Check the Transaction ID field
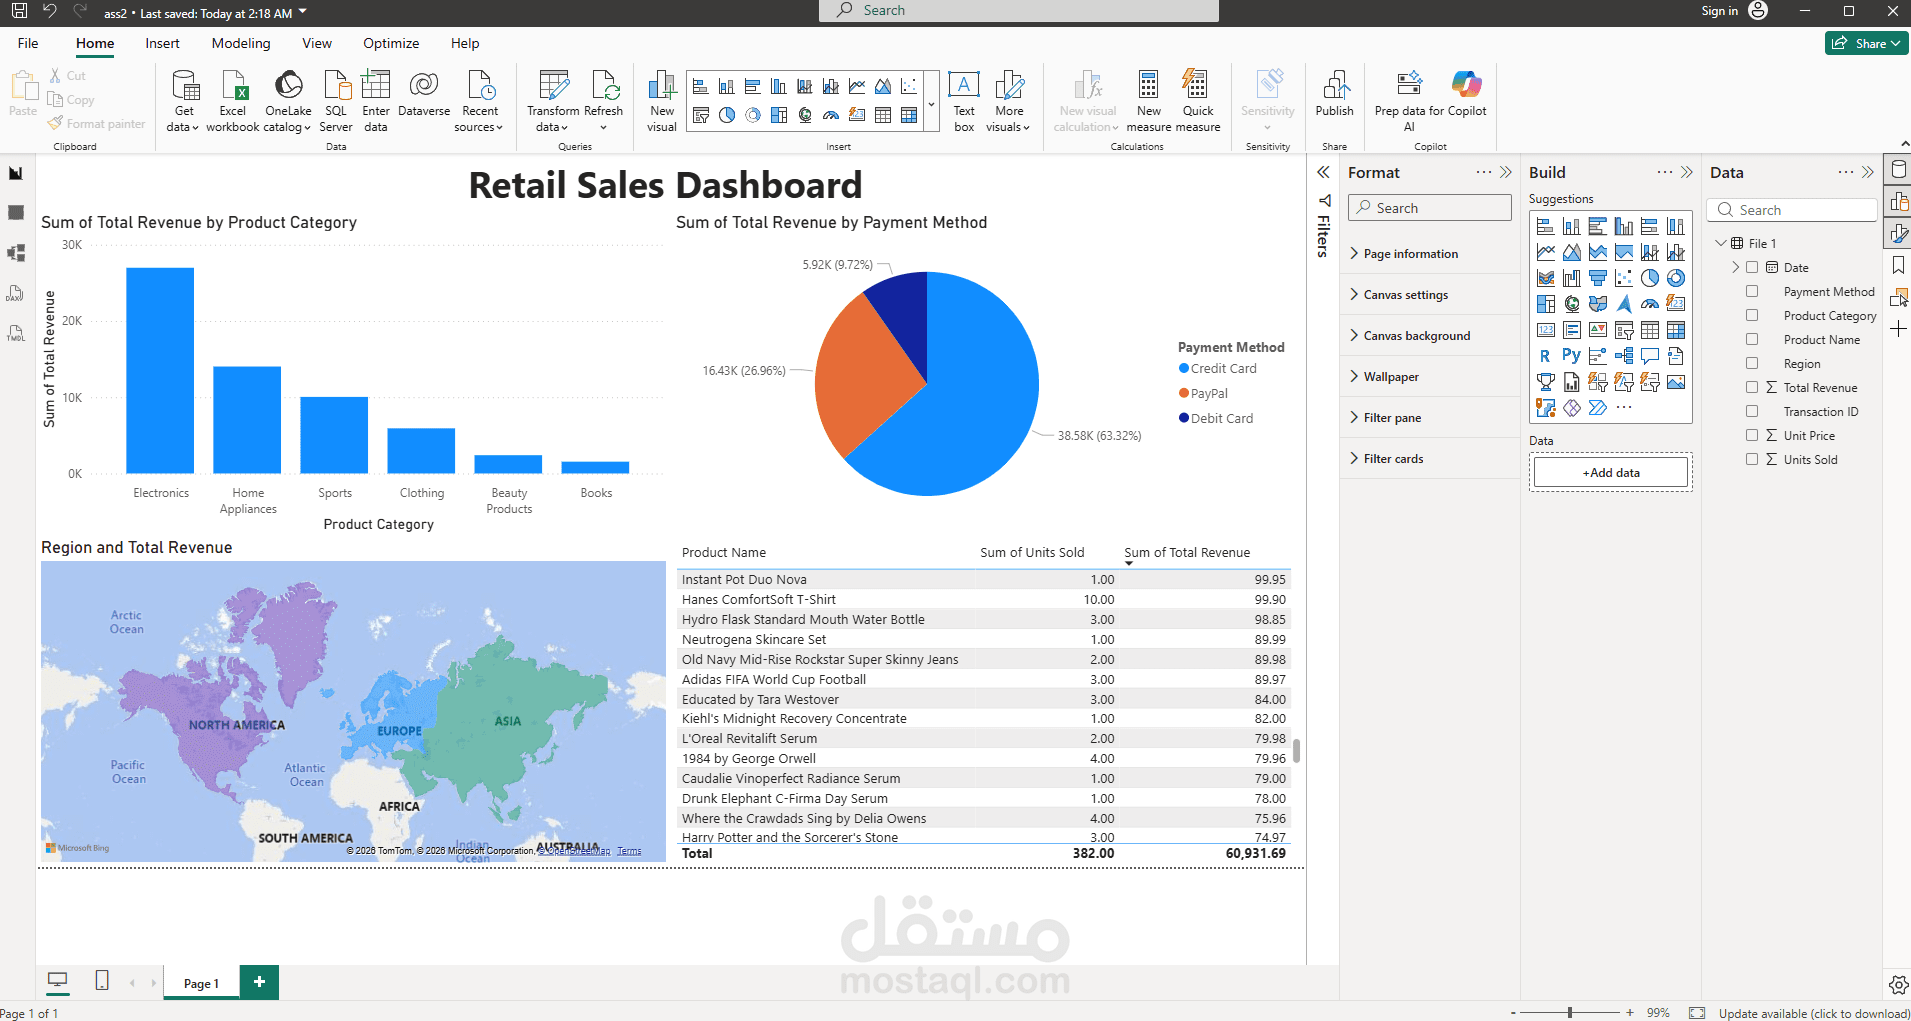This screenshot has width=1911, height=1021. click(1752, 411)
